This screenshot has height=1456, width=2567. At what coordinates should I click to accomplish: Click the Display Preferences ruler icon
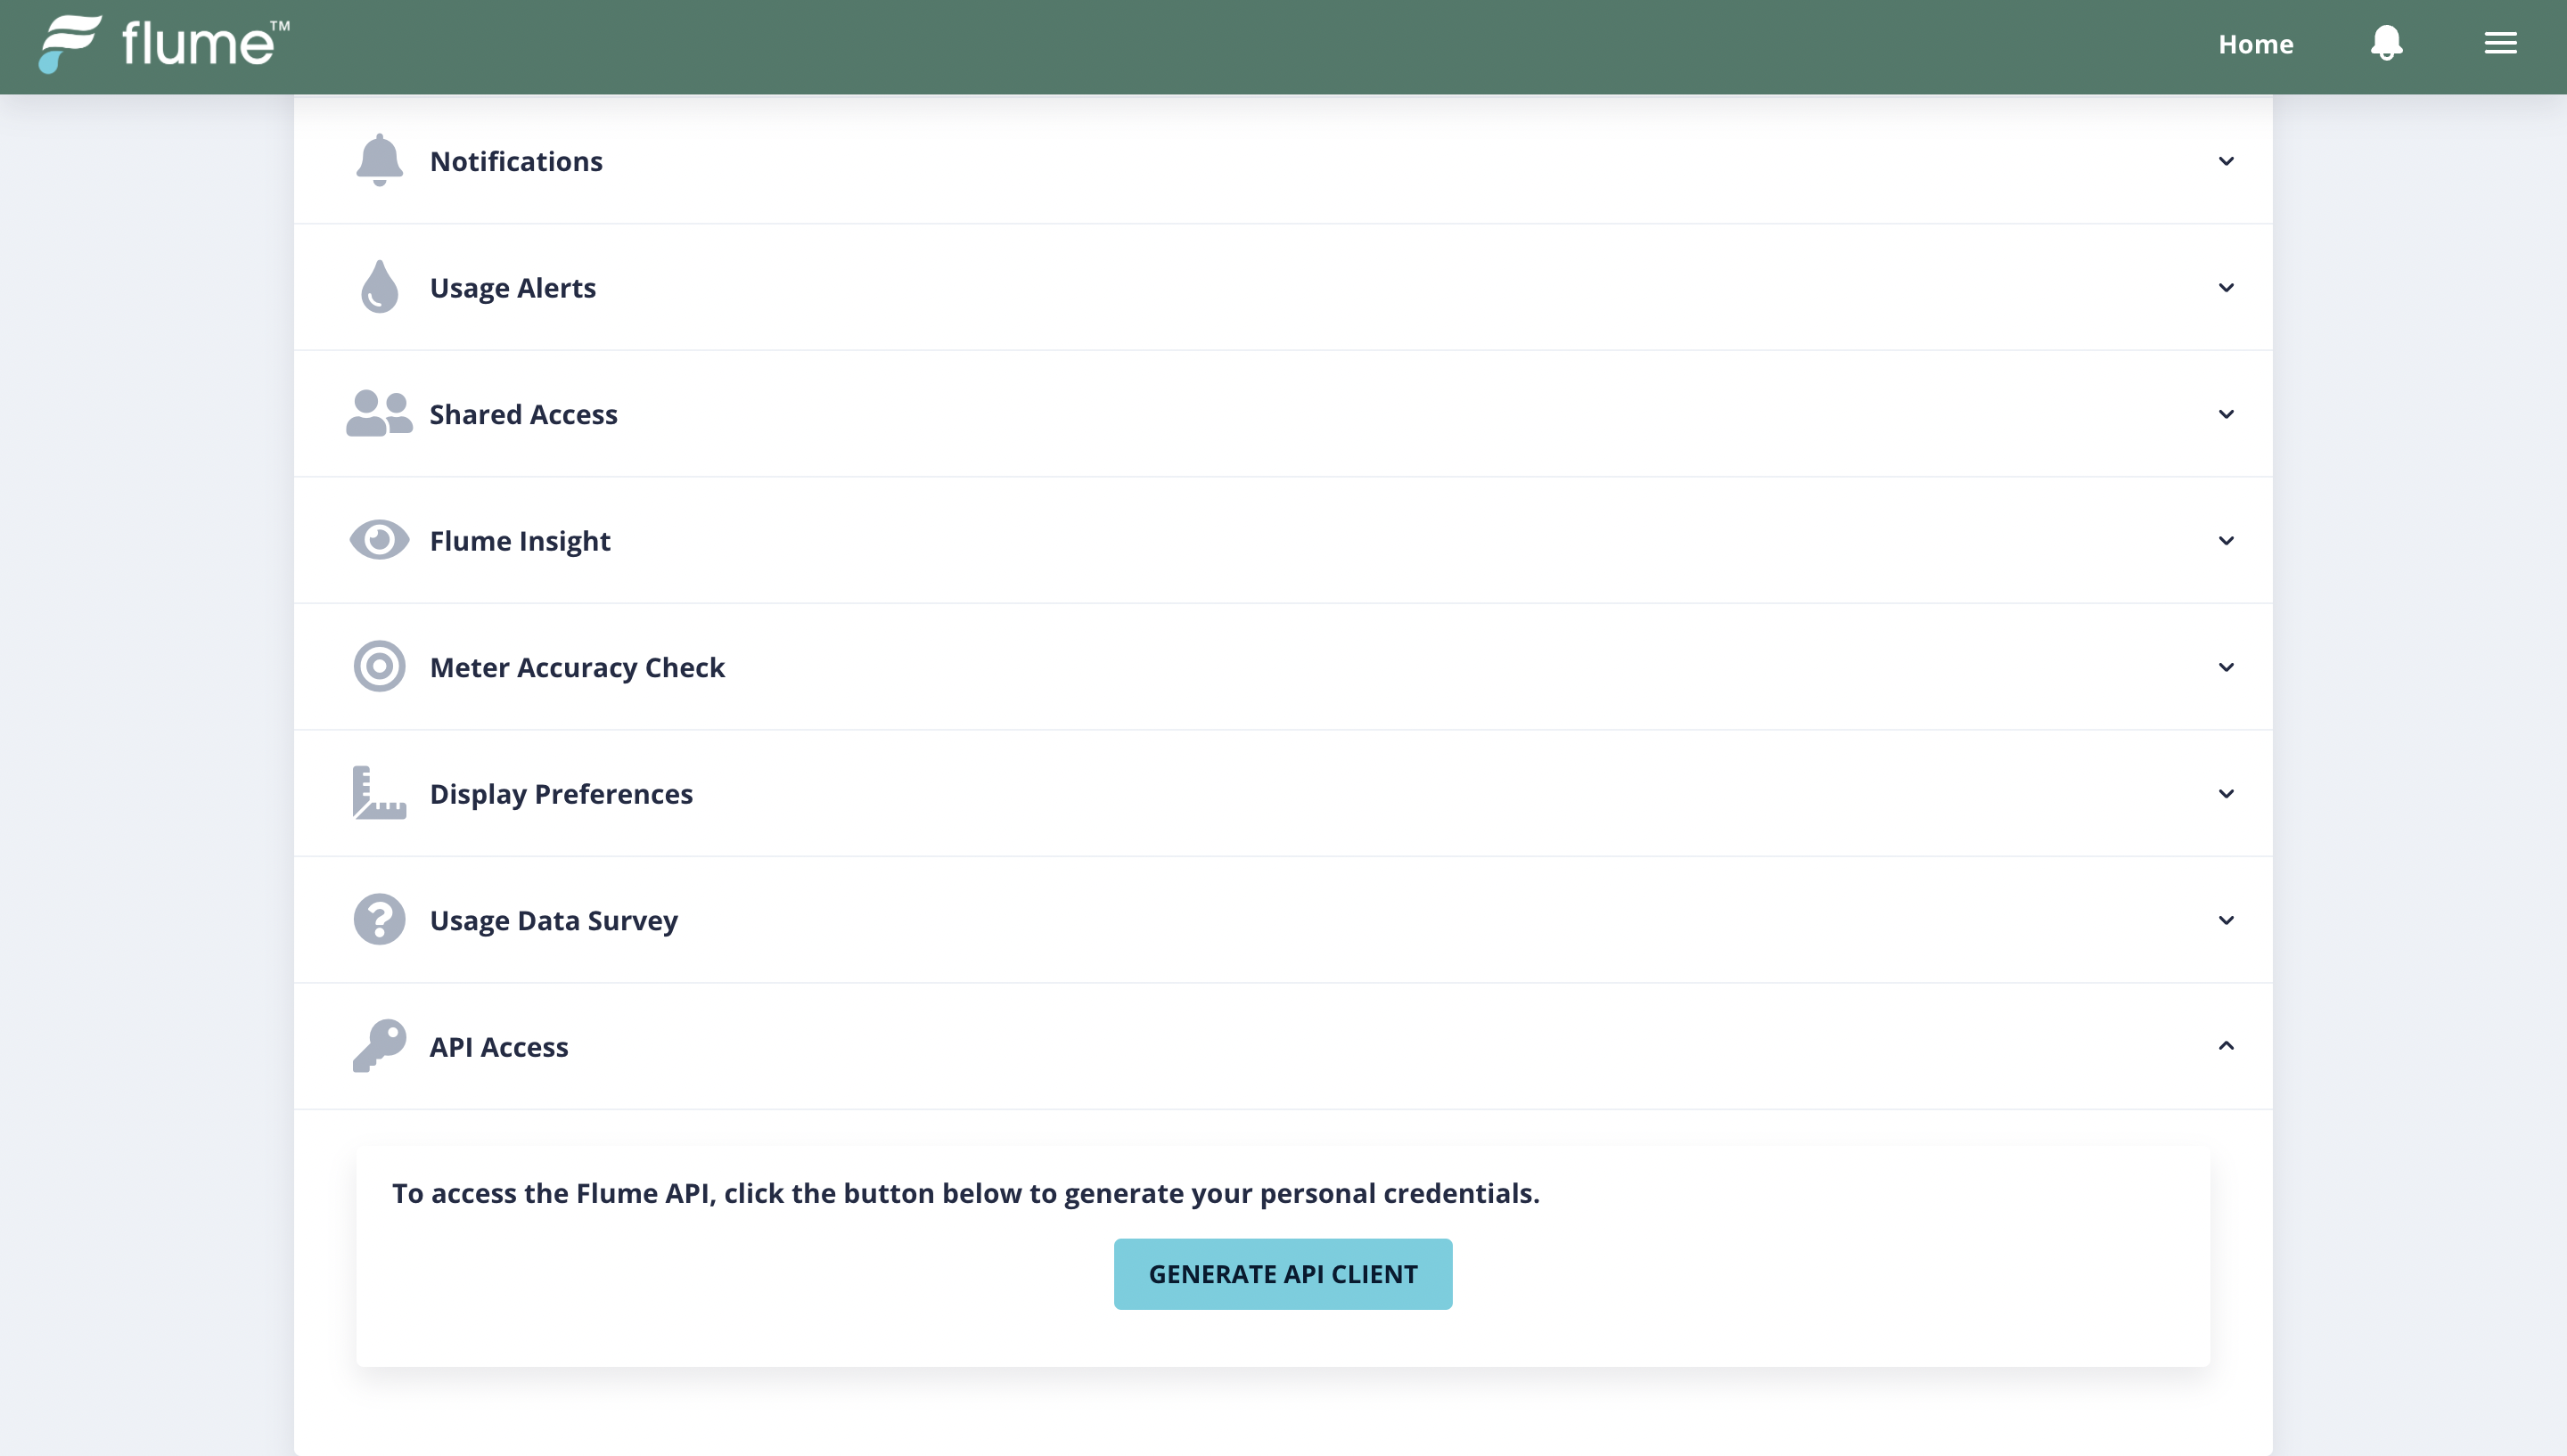tap(379, 793)
